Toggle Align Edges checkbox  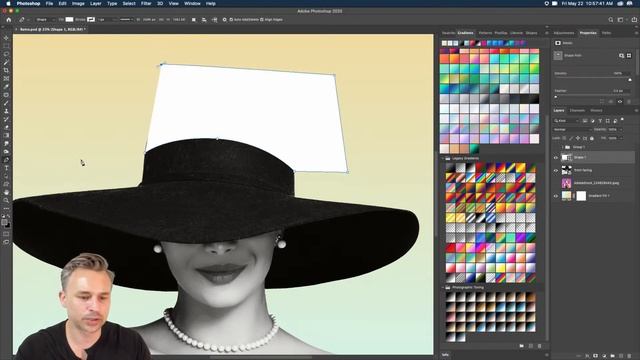[x=262, y=20]
